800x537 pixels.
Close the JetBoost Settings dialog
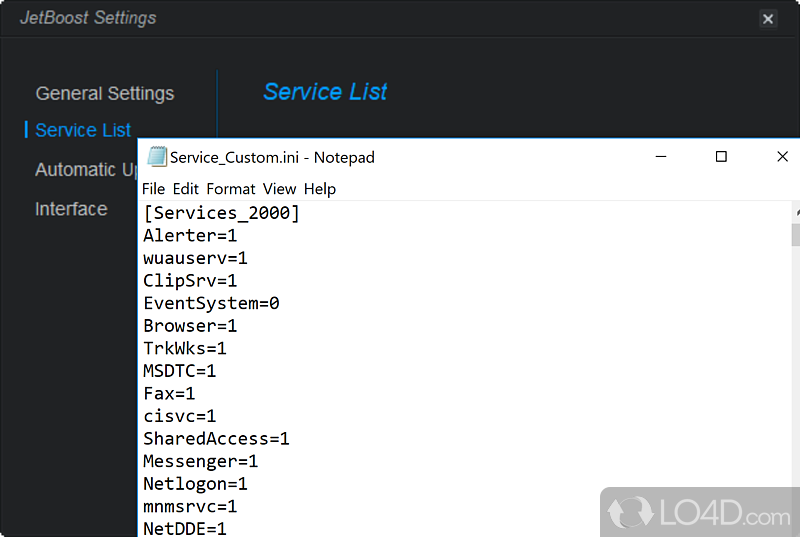click(x=768, y=19)
